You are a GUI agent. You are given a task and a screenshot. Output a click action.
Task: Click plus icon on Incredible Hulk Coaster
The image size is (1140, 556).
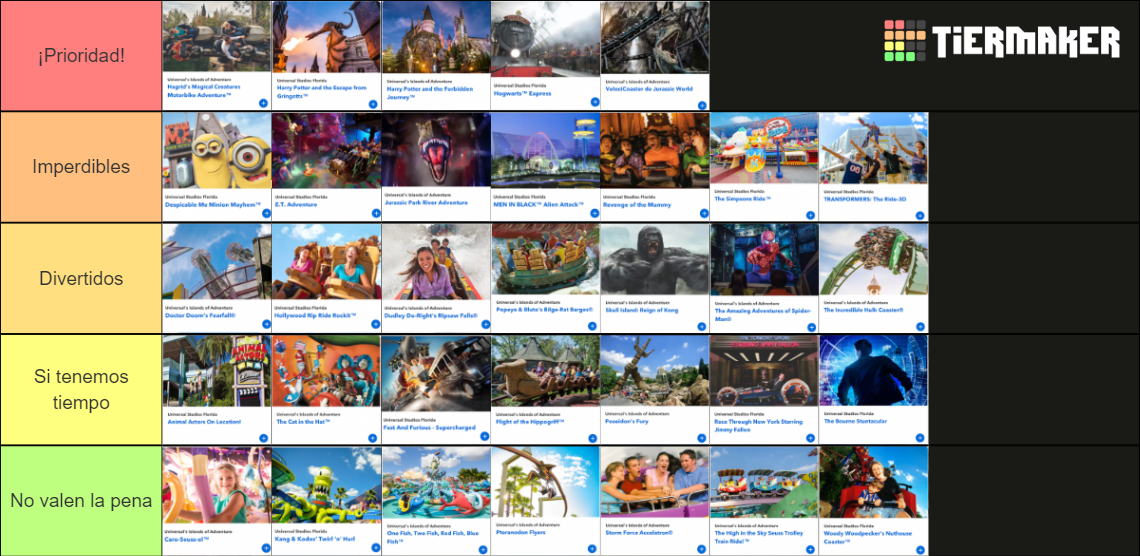(920, 327)
